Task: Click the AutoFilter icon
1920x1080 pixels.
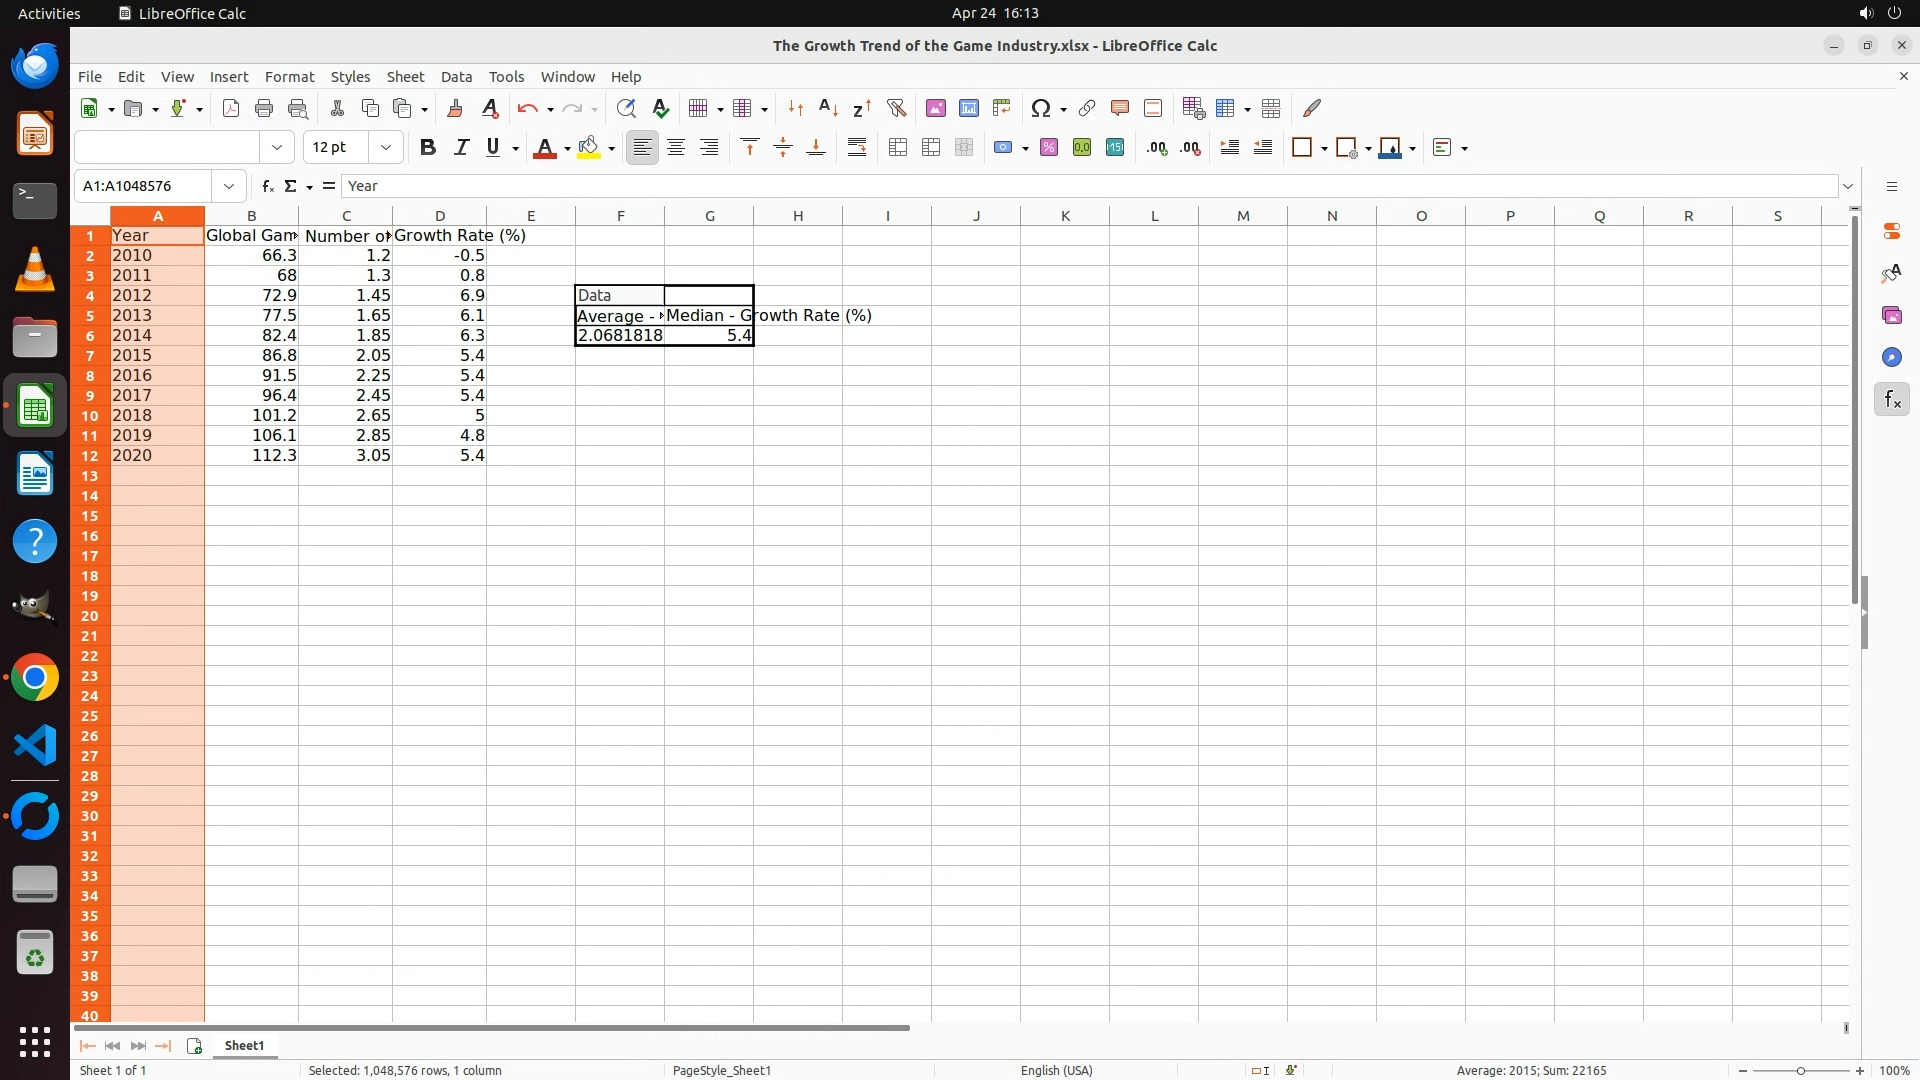Action: 896,108
